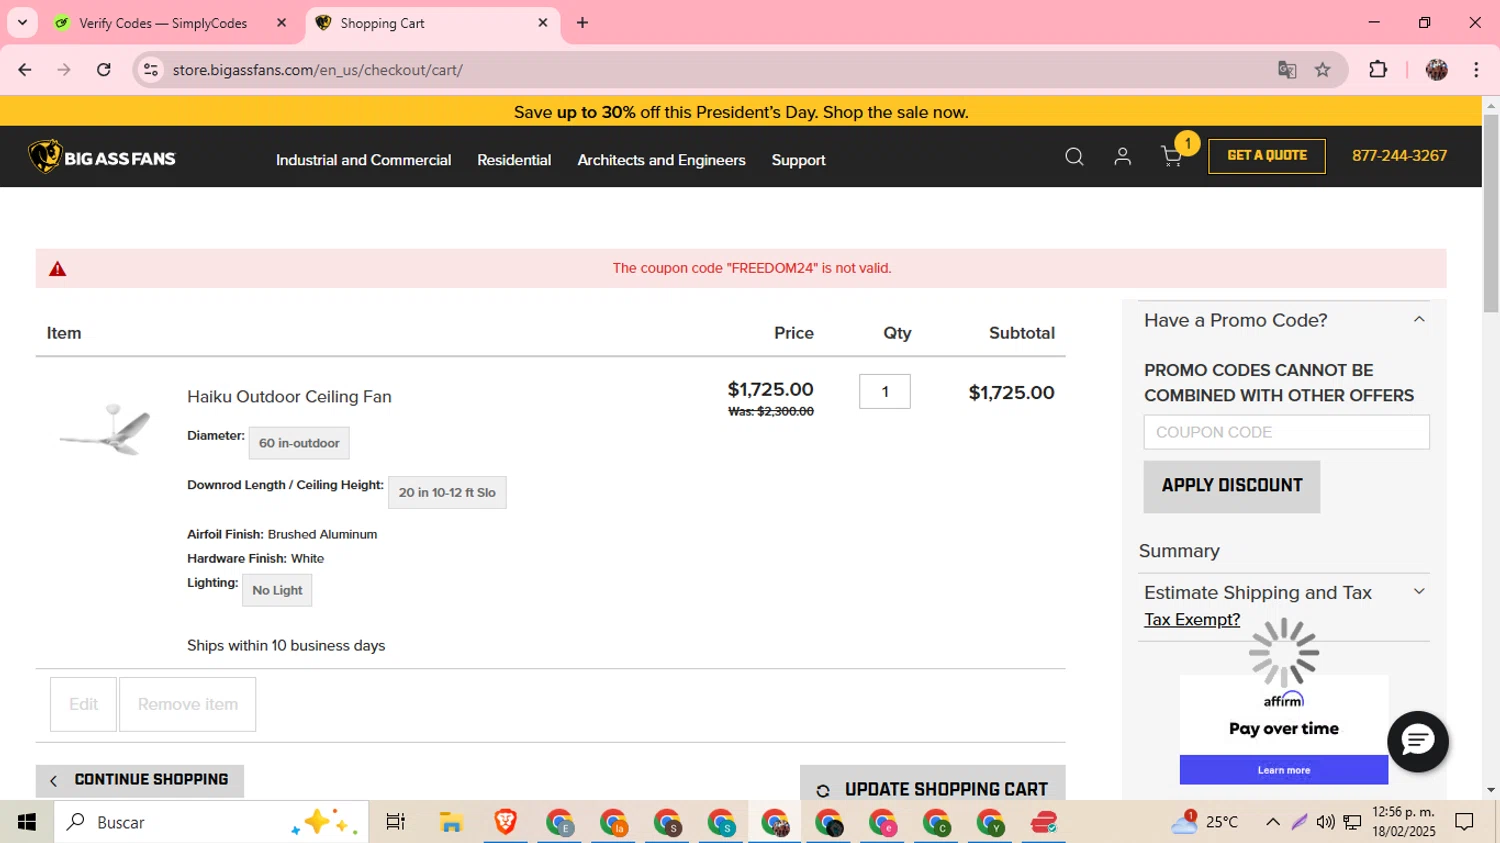
Task: Click the error warning triangle icon
Action: (x=58, y=269)
